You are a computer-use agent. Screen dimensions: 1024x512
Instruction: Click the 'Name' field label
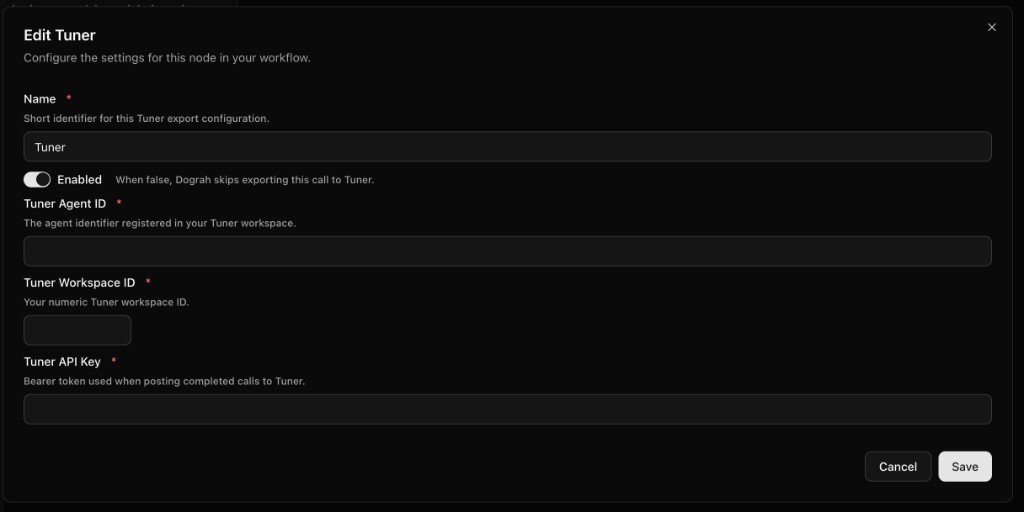40,99
